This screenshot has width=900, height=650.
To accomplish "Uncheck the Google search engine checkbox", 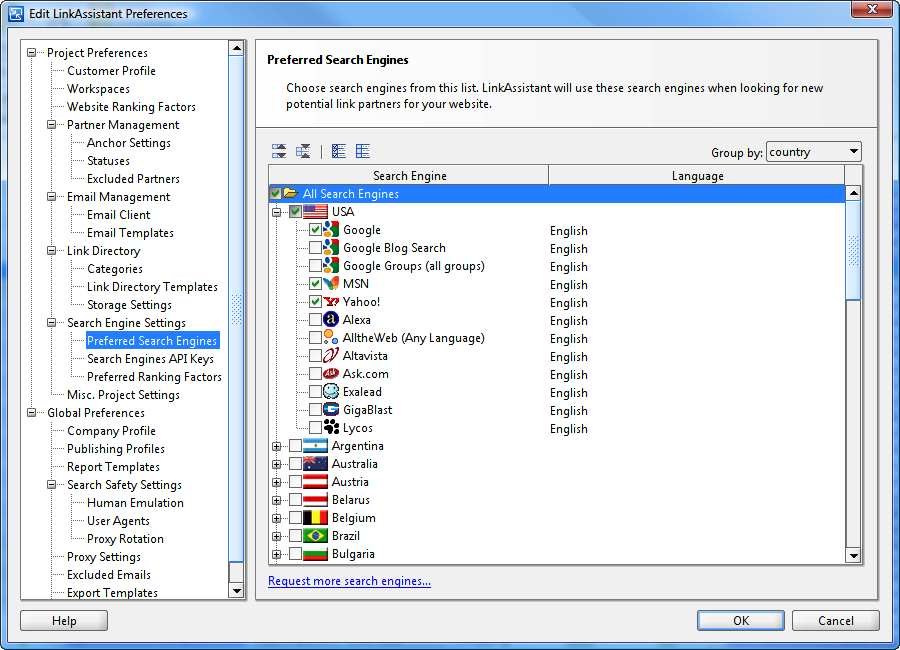I will (x=315, y=230).
